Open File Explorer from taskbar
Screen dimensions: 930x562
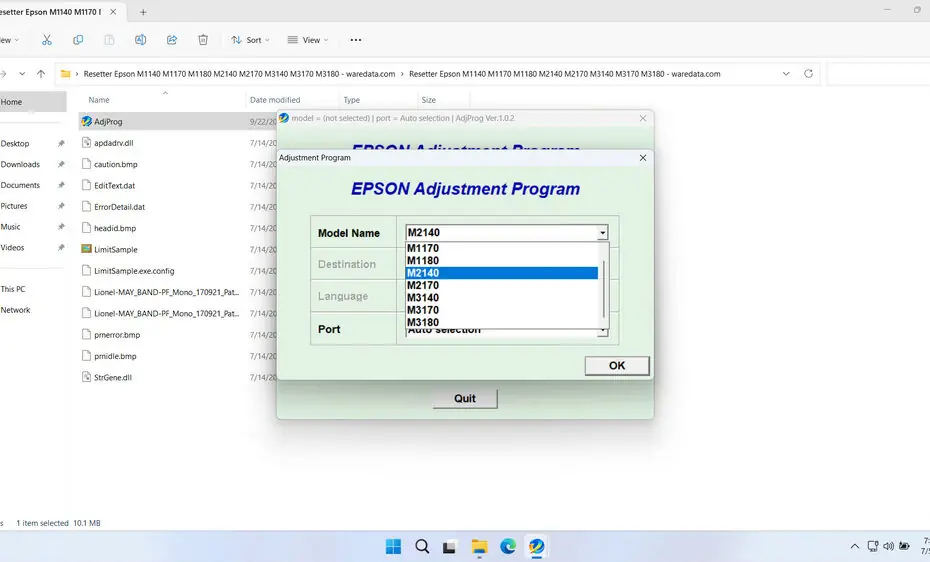point(479,546)
